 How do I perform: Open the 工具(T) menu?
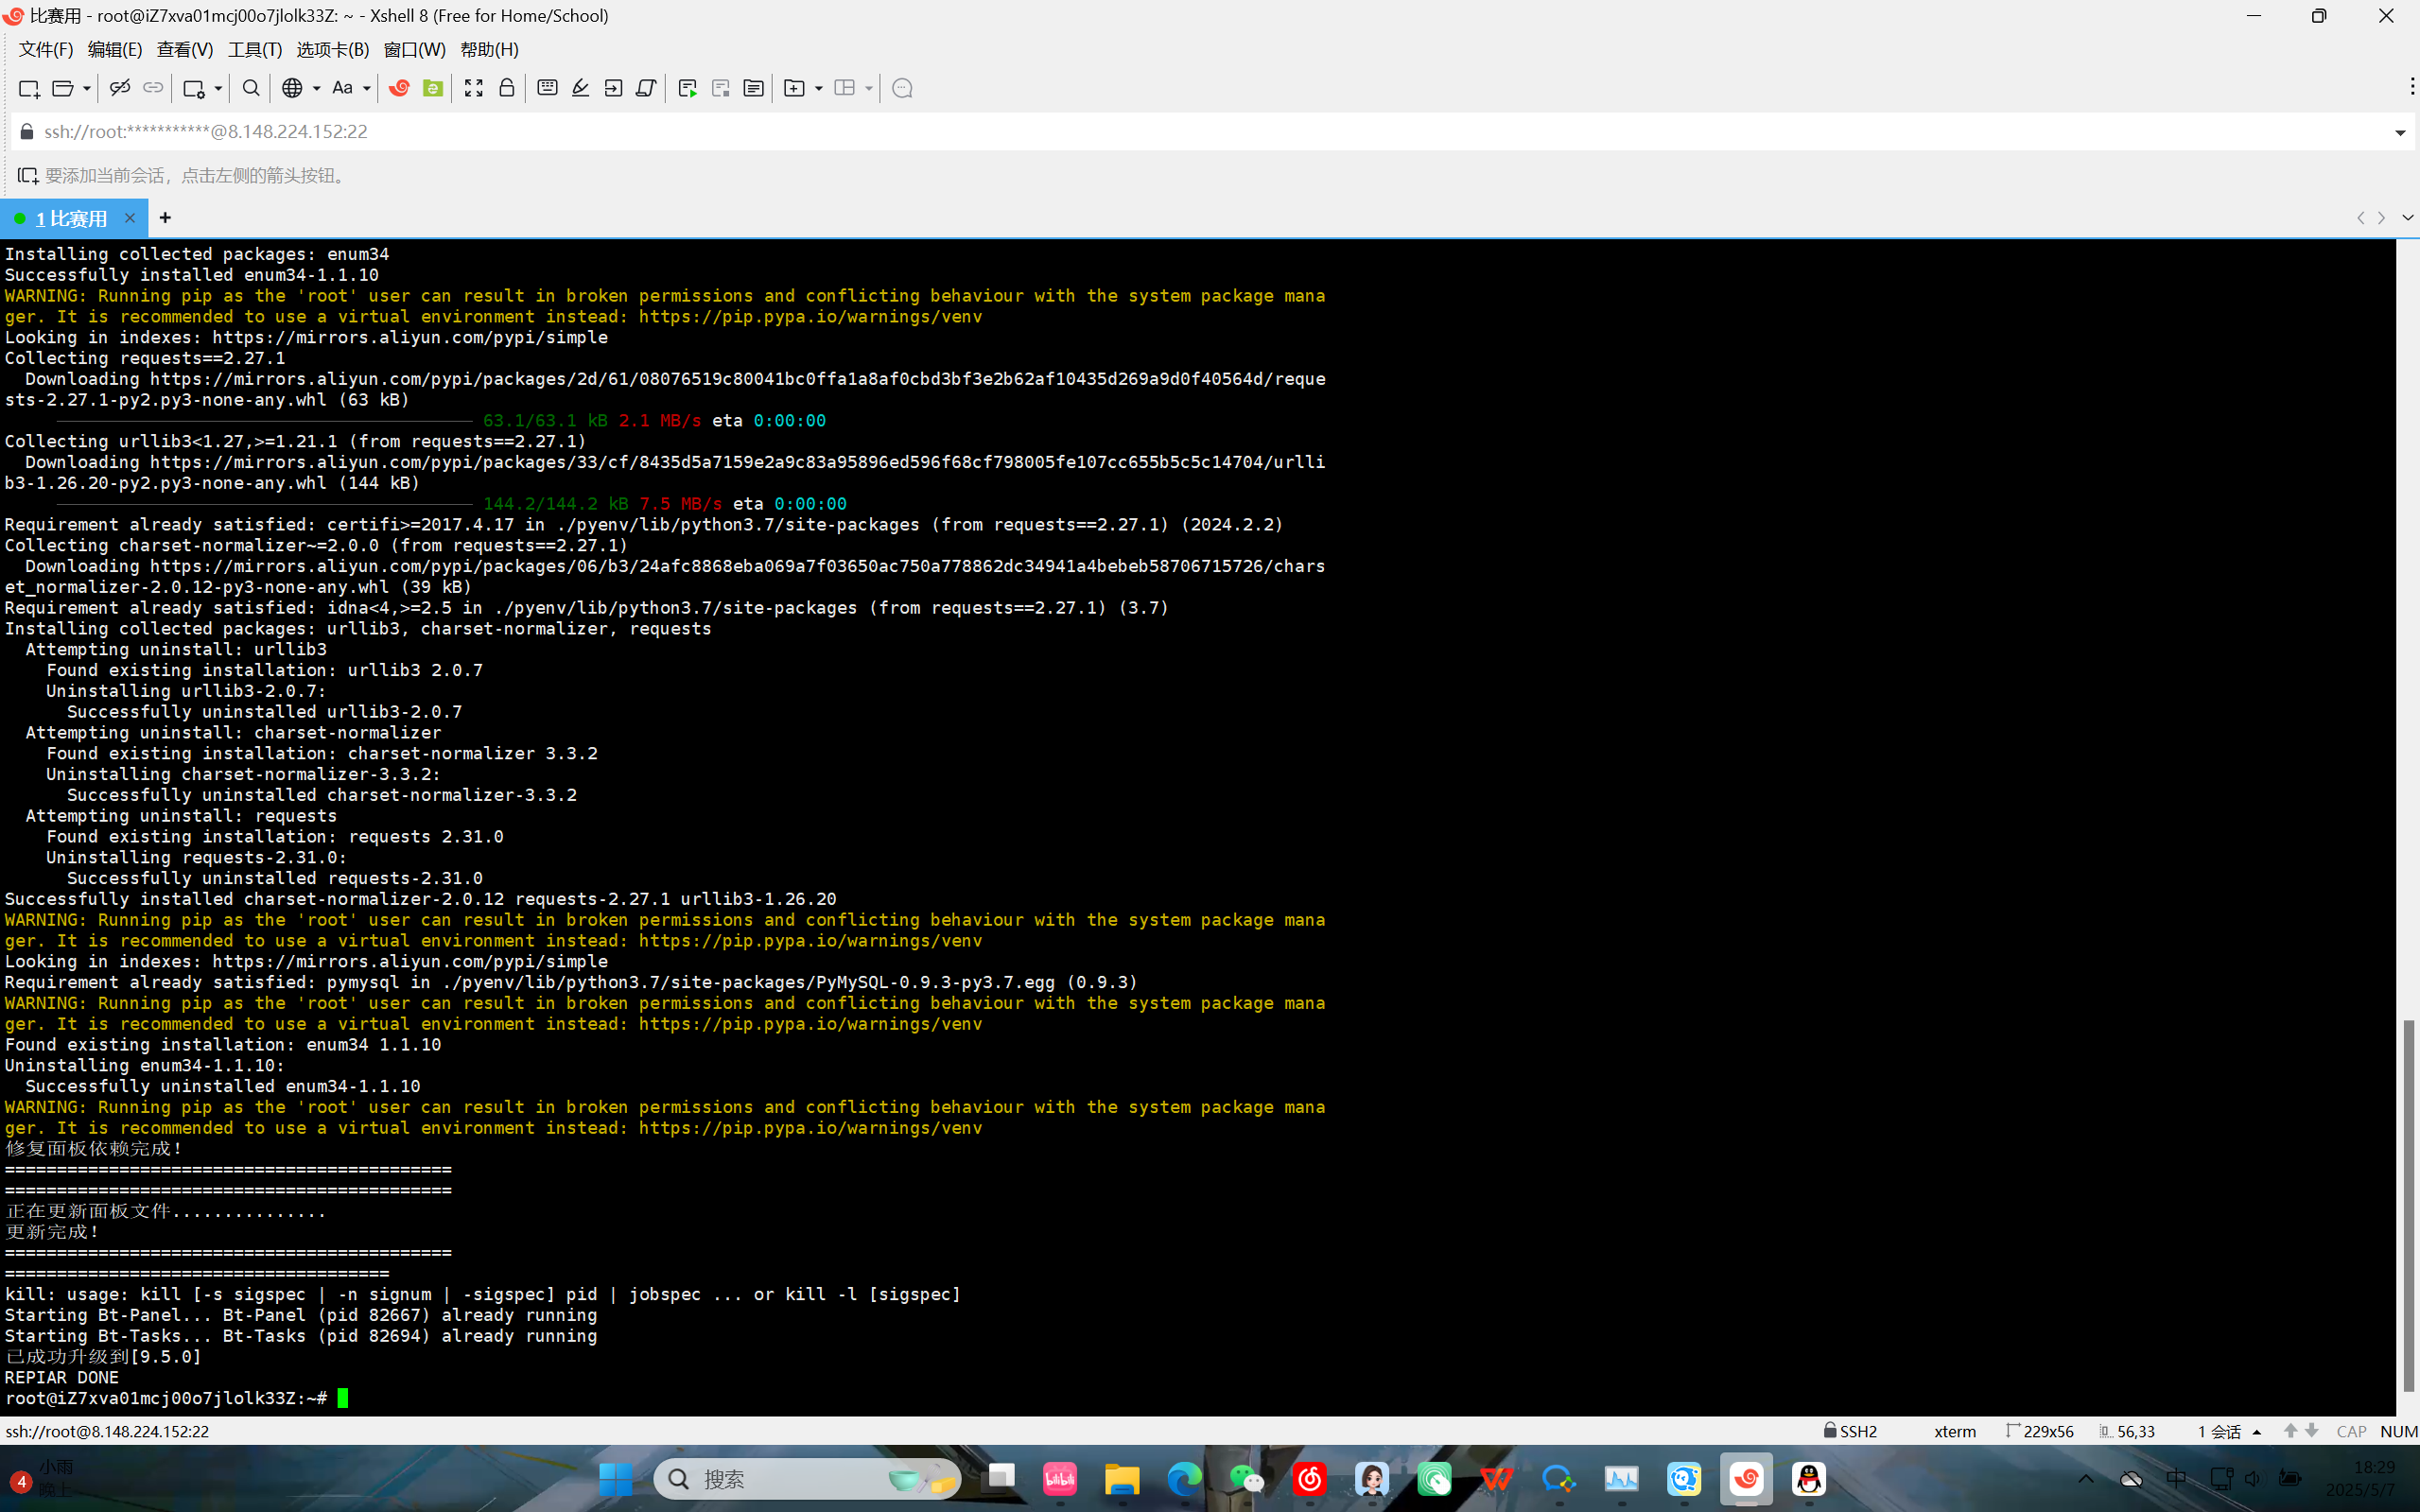pos(255,49)
